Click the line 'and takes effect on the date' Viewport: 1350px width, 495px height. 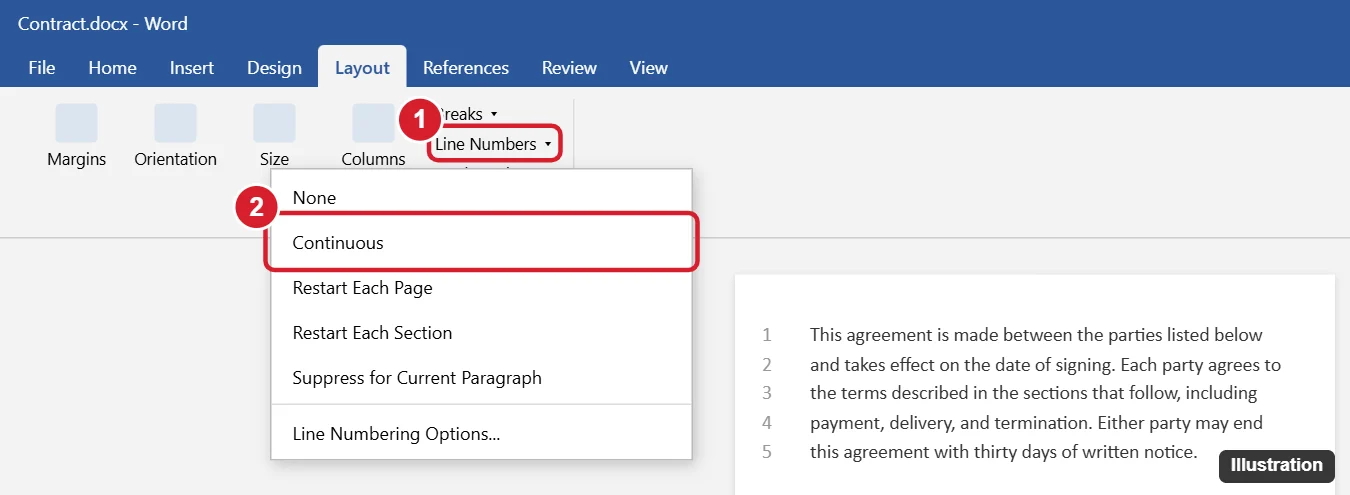pyautogui.click(x=1045, y=364)
